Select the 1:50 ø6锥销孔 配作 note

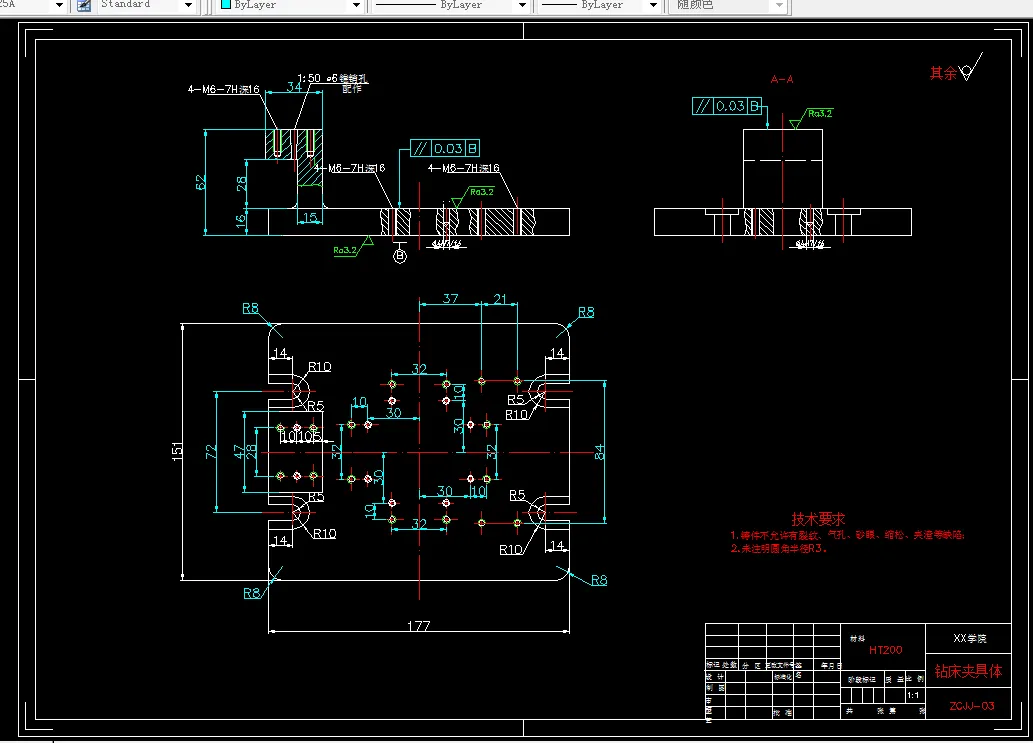pyautogui.click(x=333, y=82)
